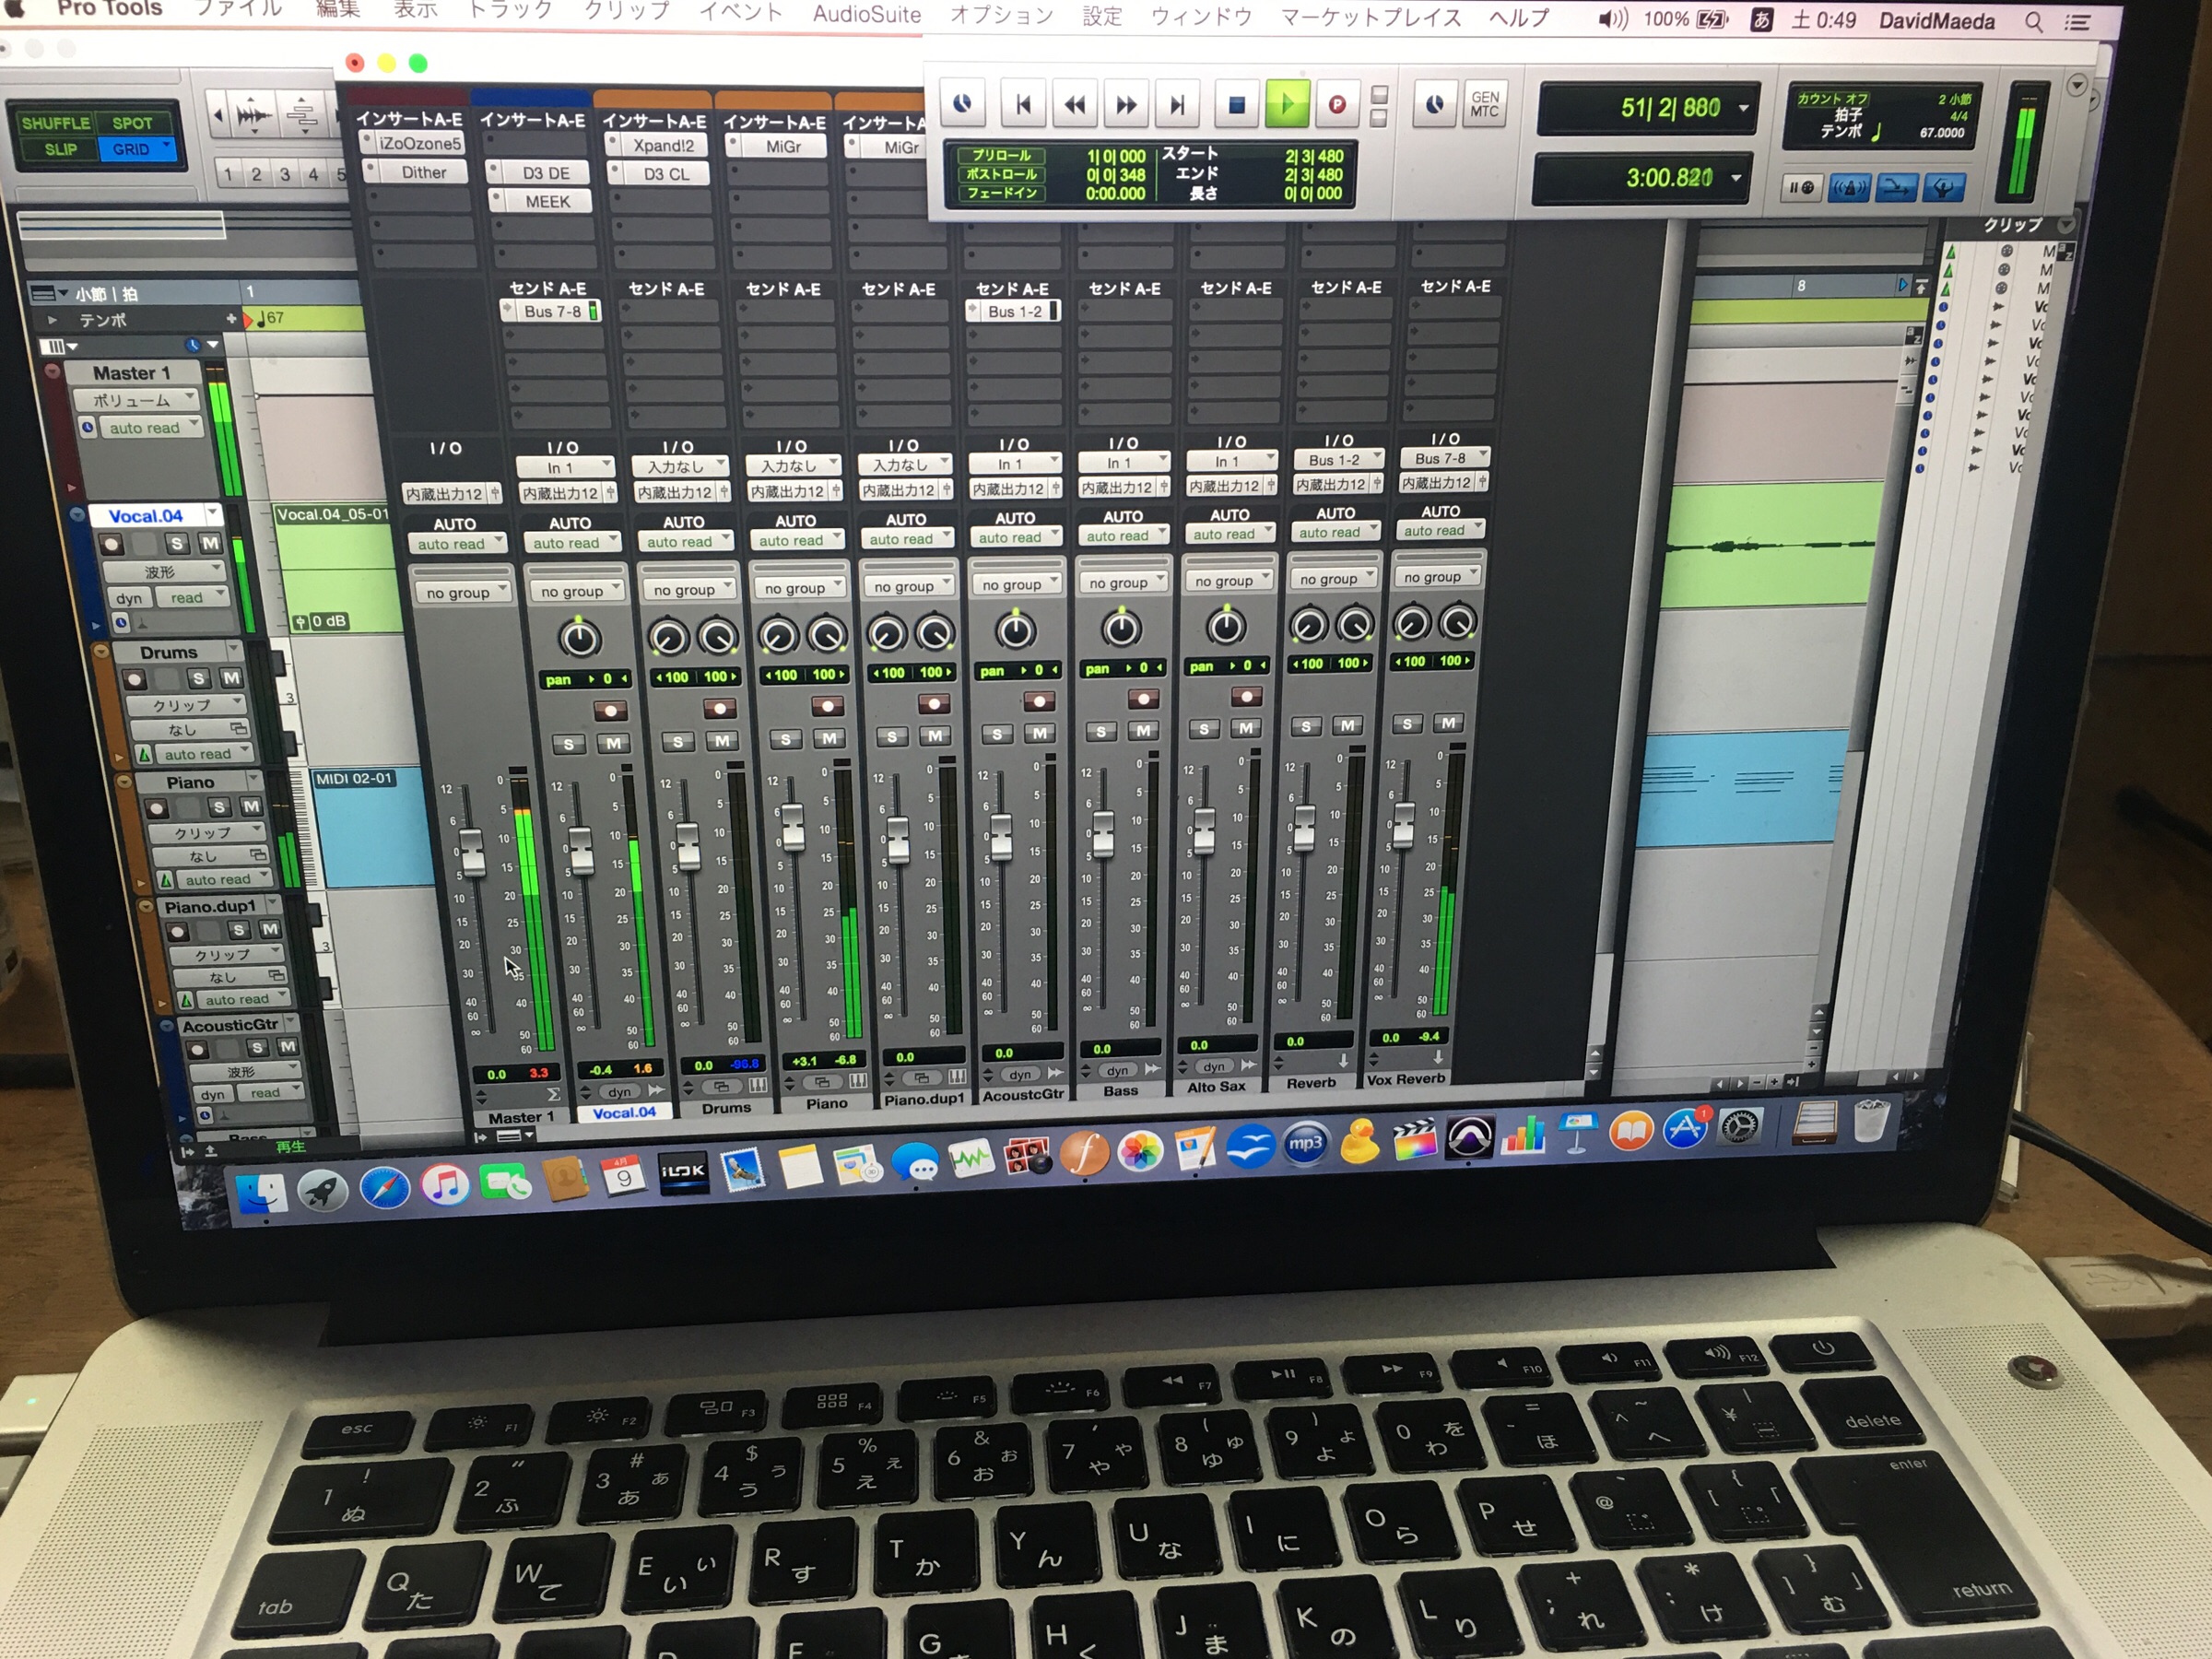The image size is (2212, 1659).
Task: Click the Fast Forward transport button
Action: [x=1126, y=104]
